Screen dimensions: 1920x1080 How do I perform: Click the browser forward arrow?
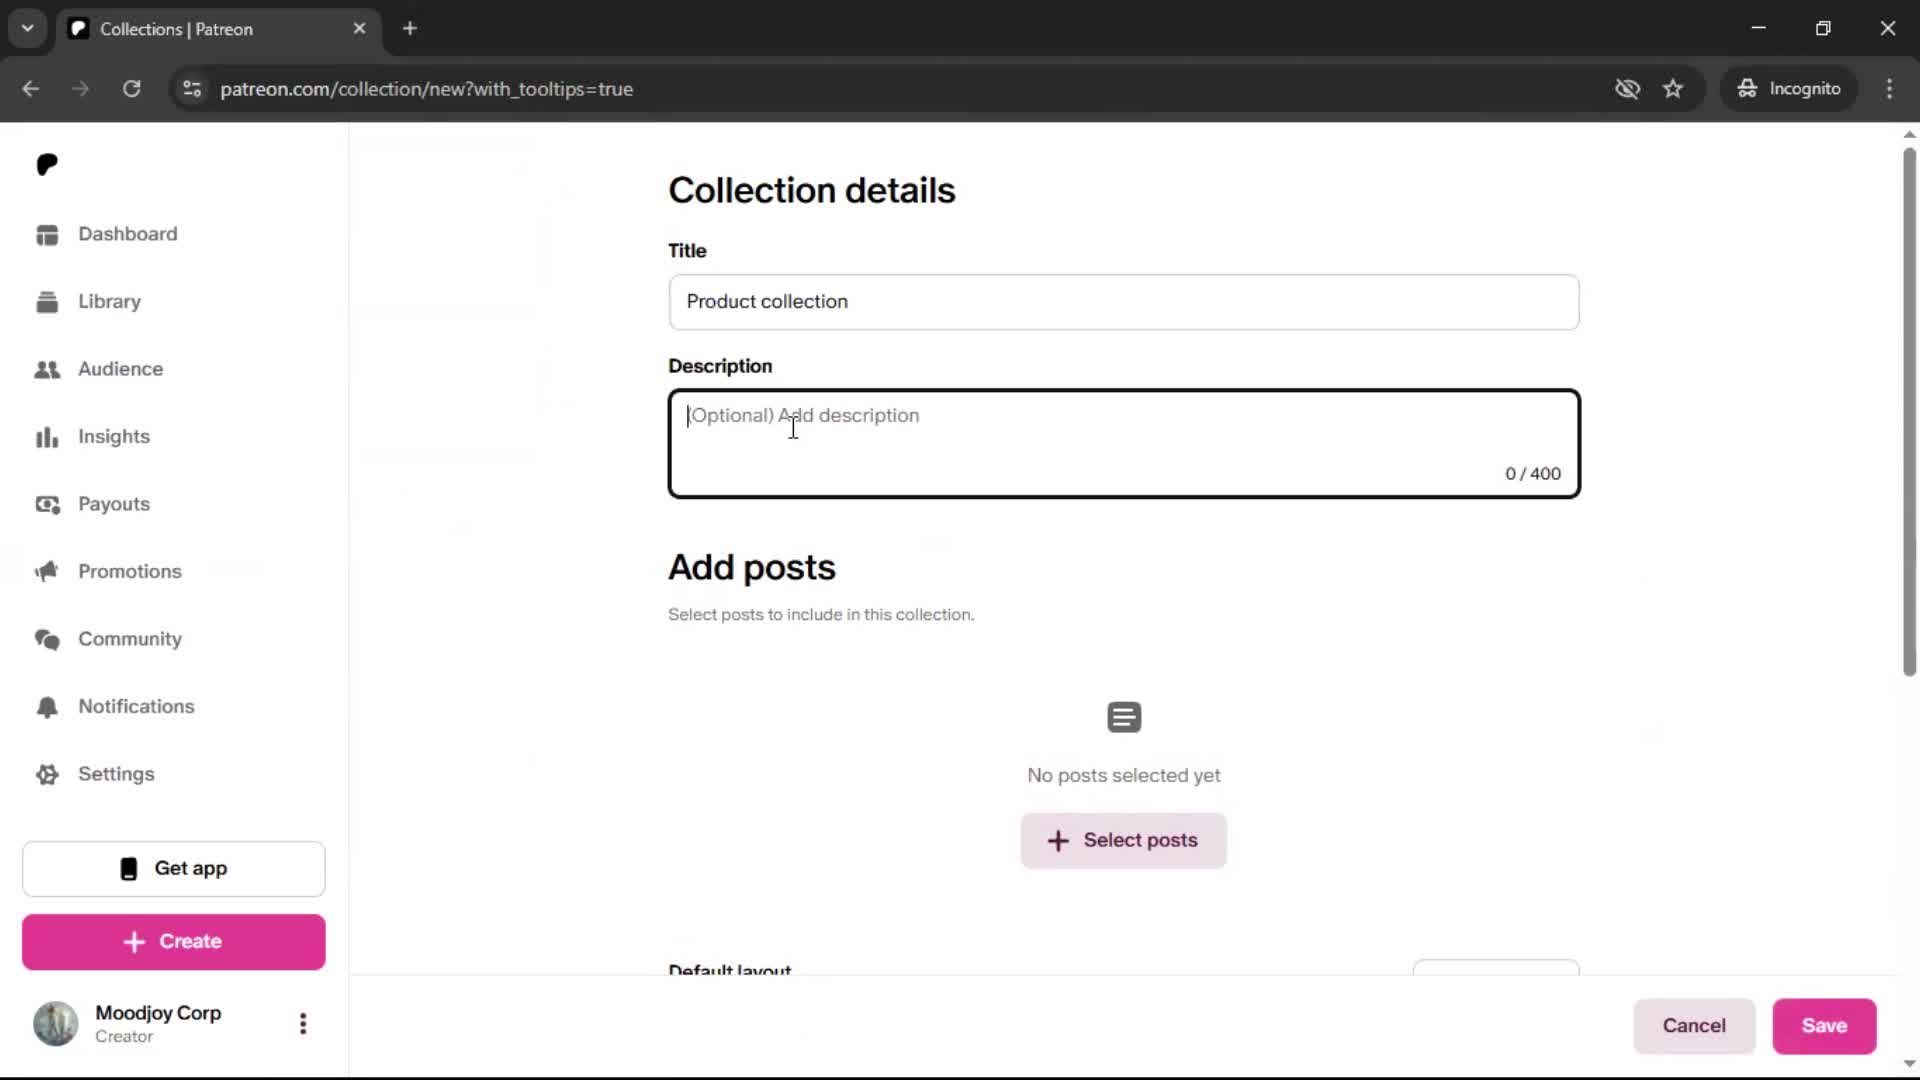(x=81, y=89)
